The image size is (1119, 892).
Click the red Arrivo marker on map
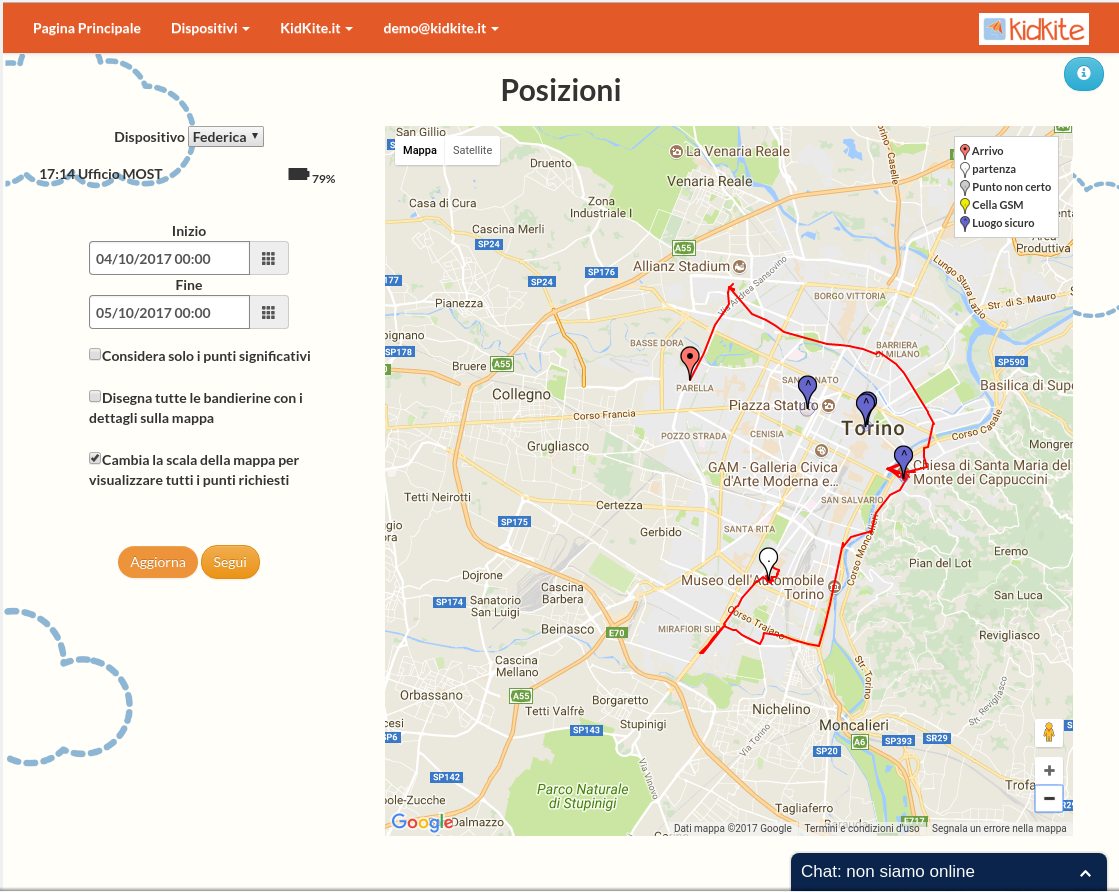tap(690, 362)
